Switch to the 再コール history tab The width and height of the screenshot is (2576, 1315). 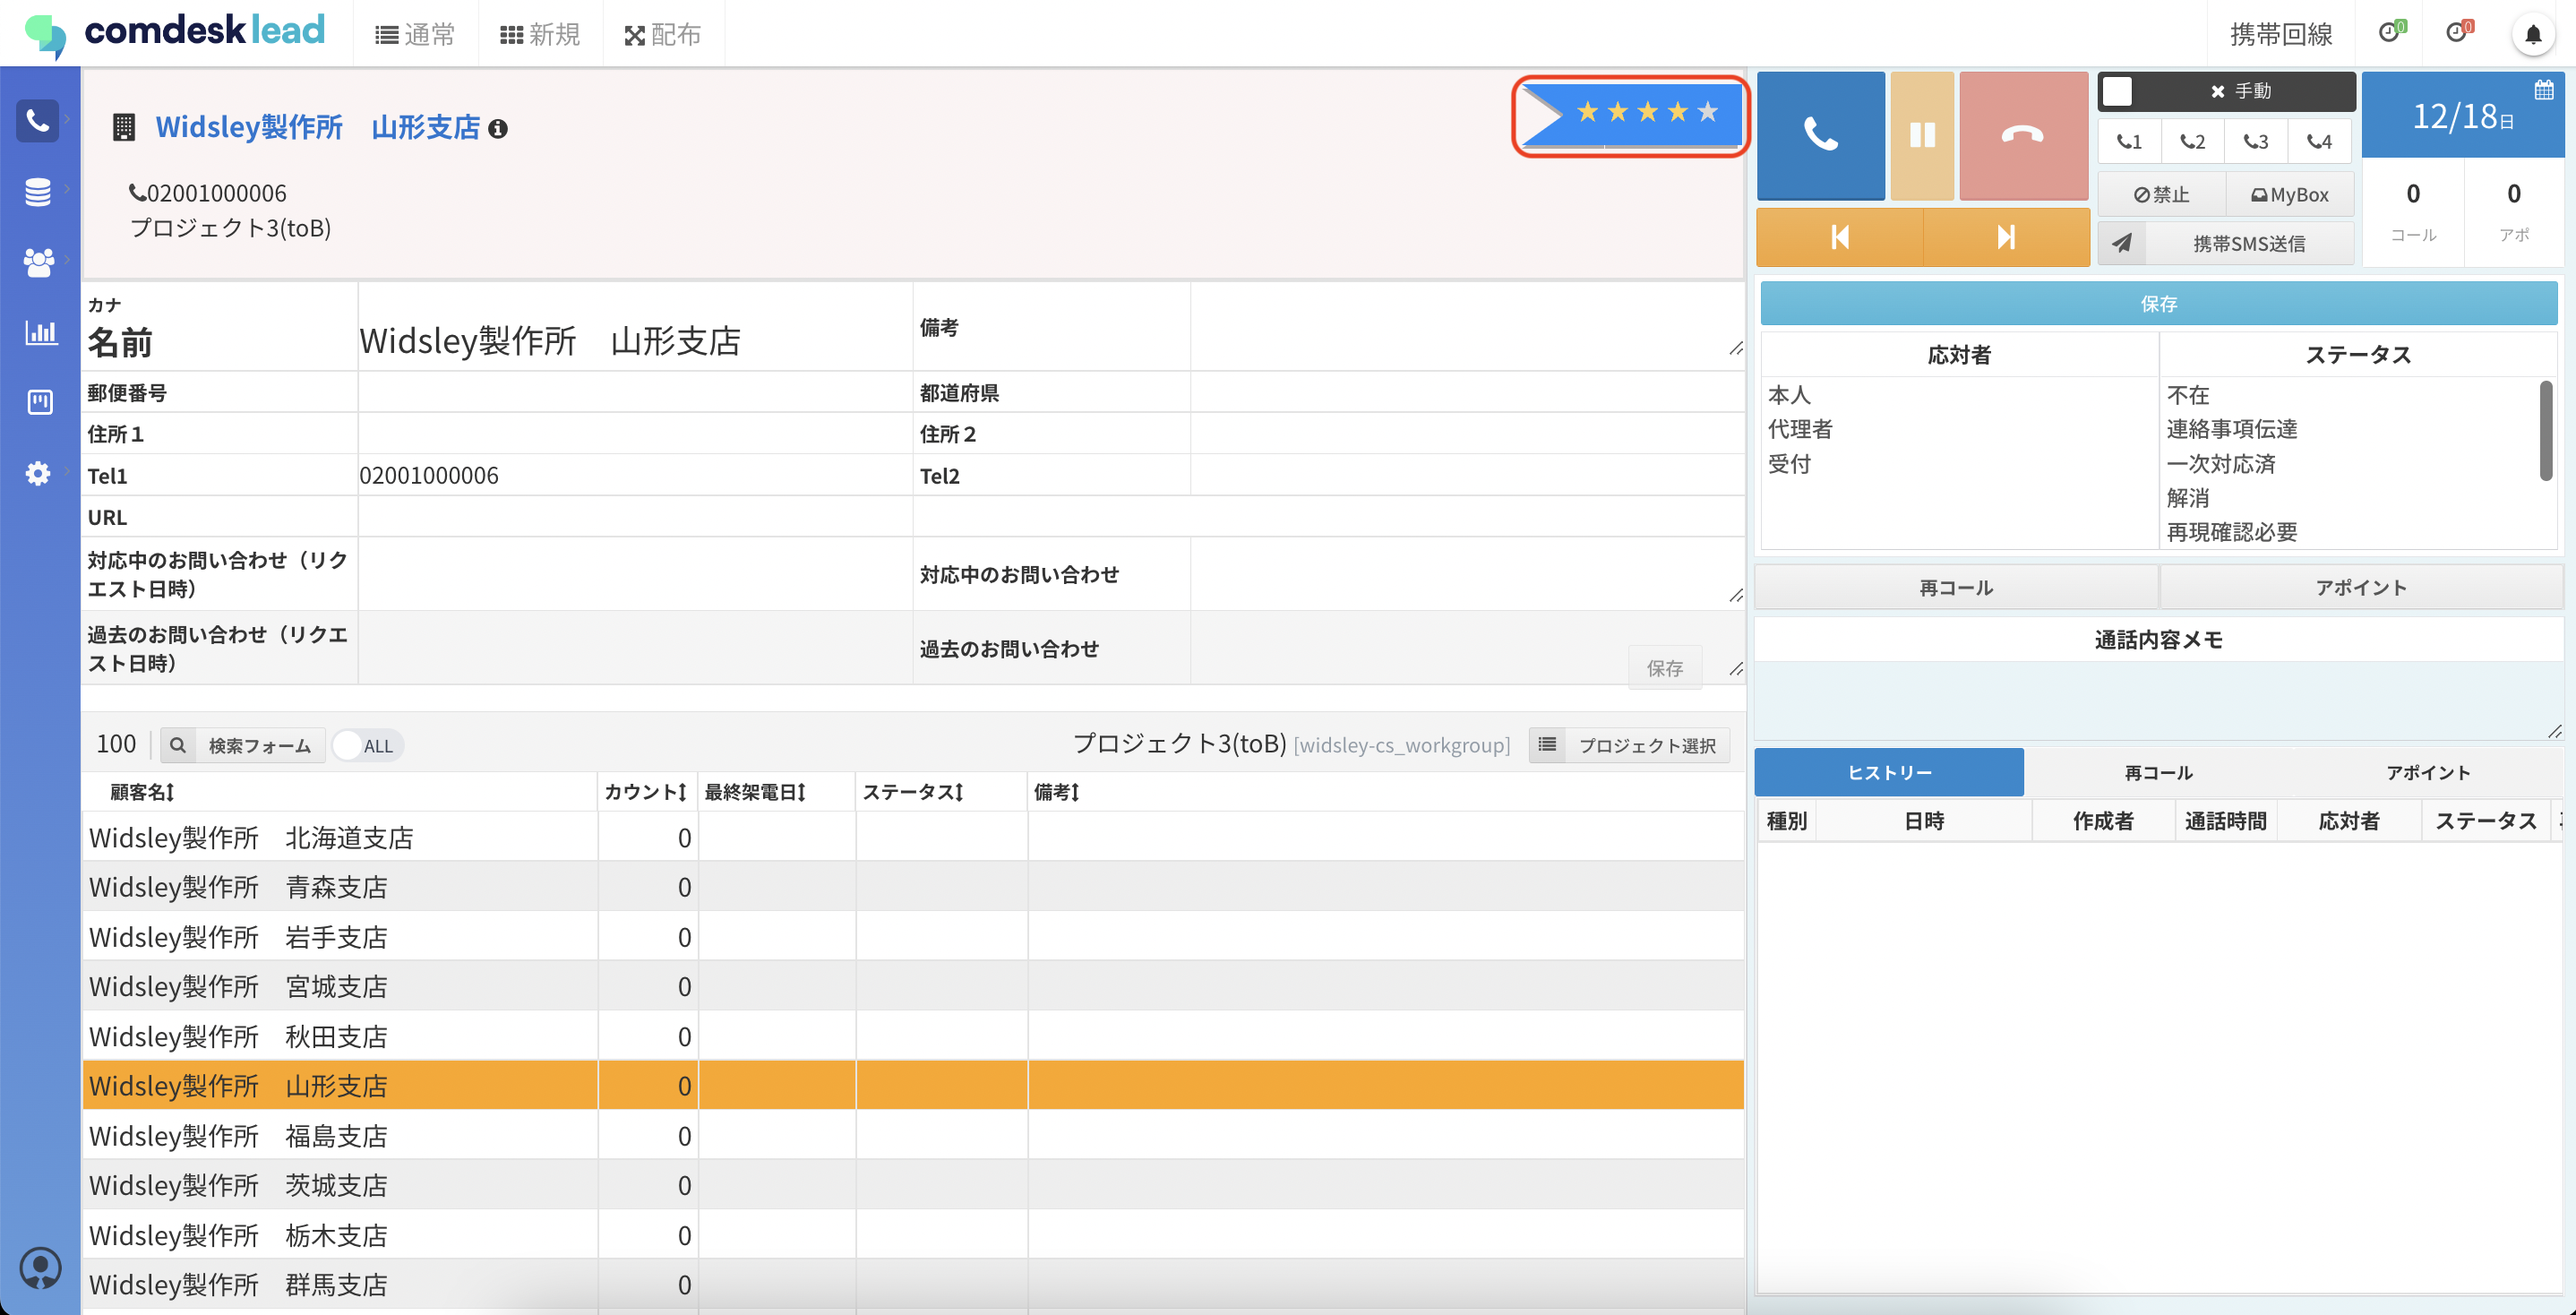click(x=2158, y=772)
